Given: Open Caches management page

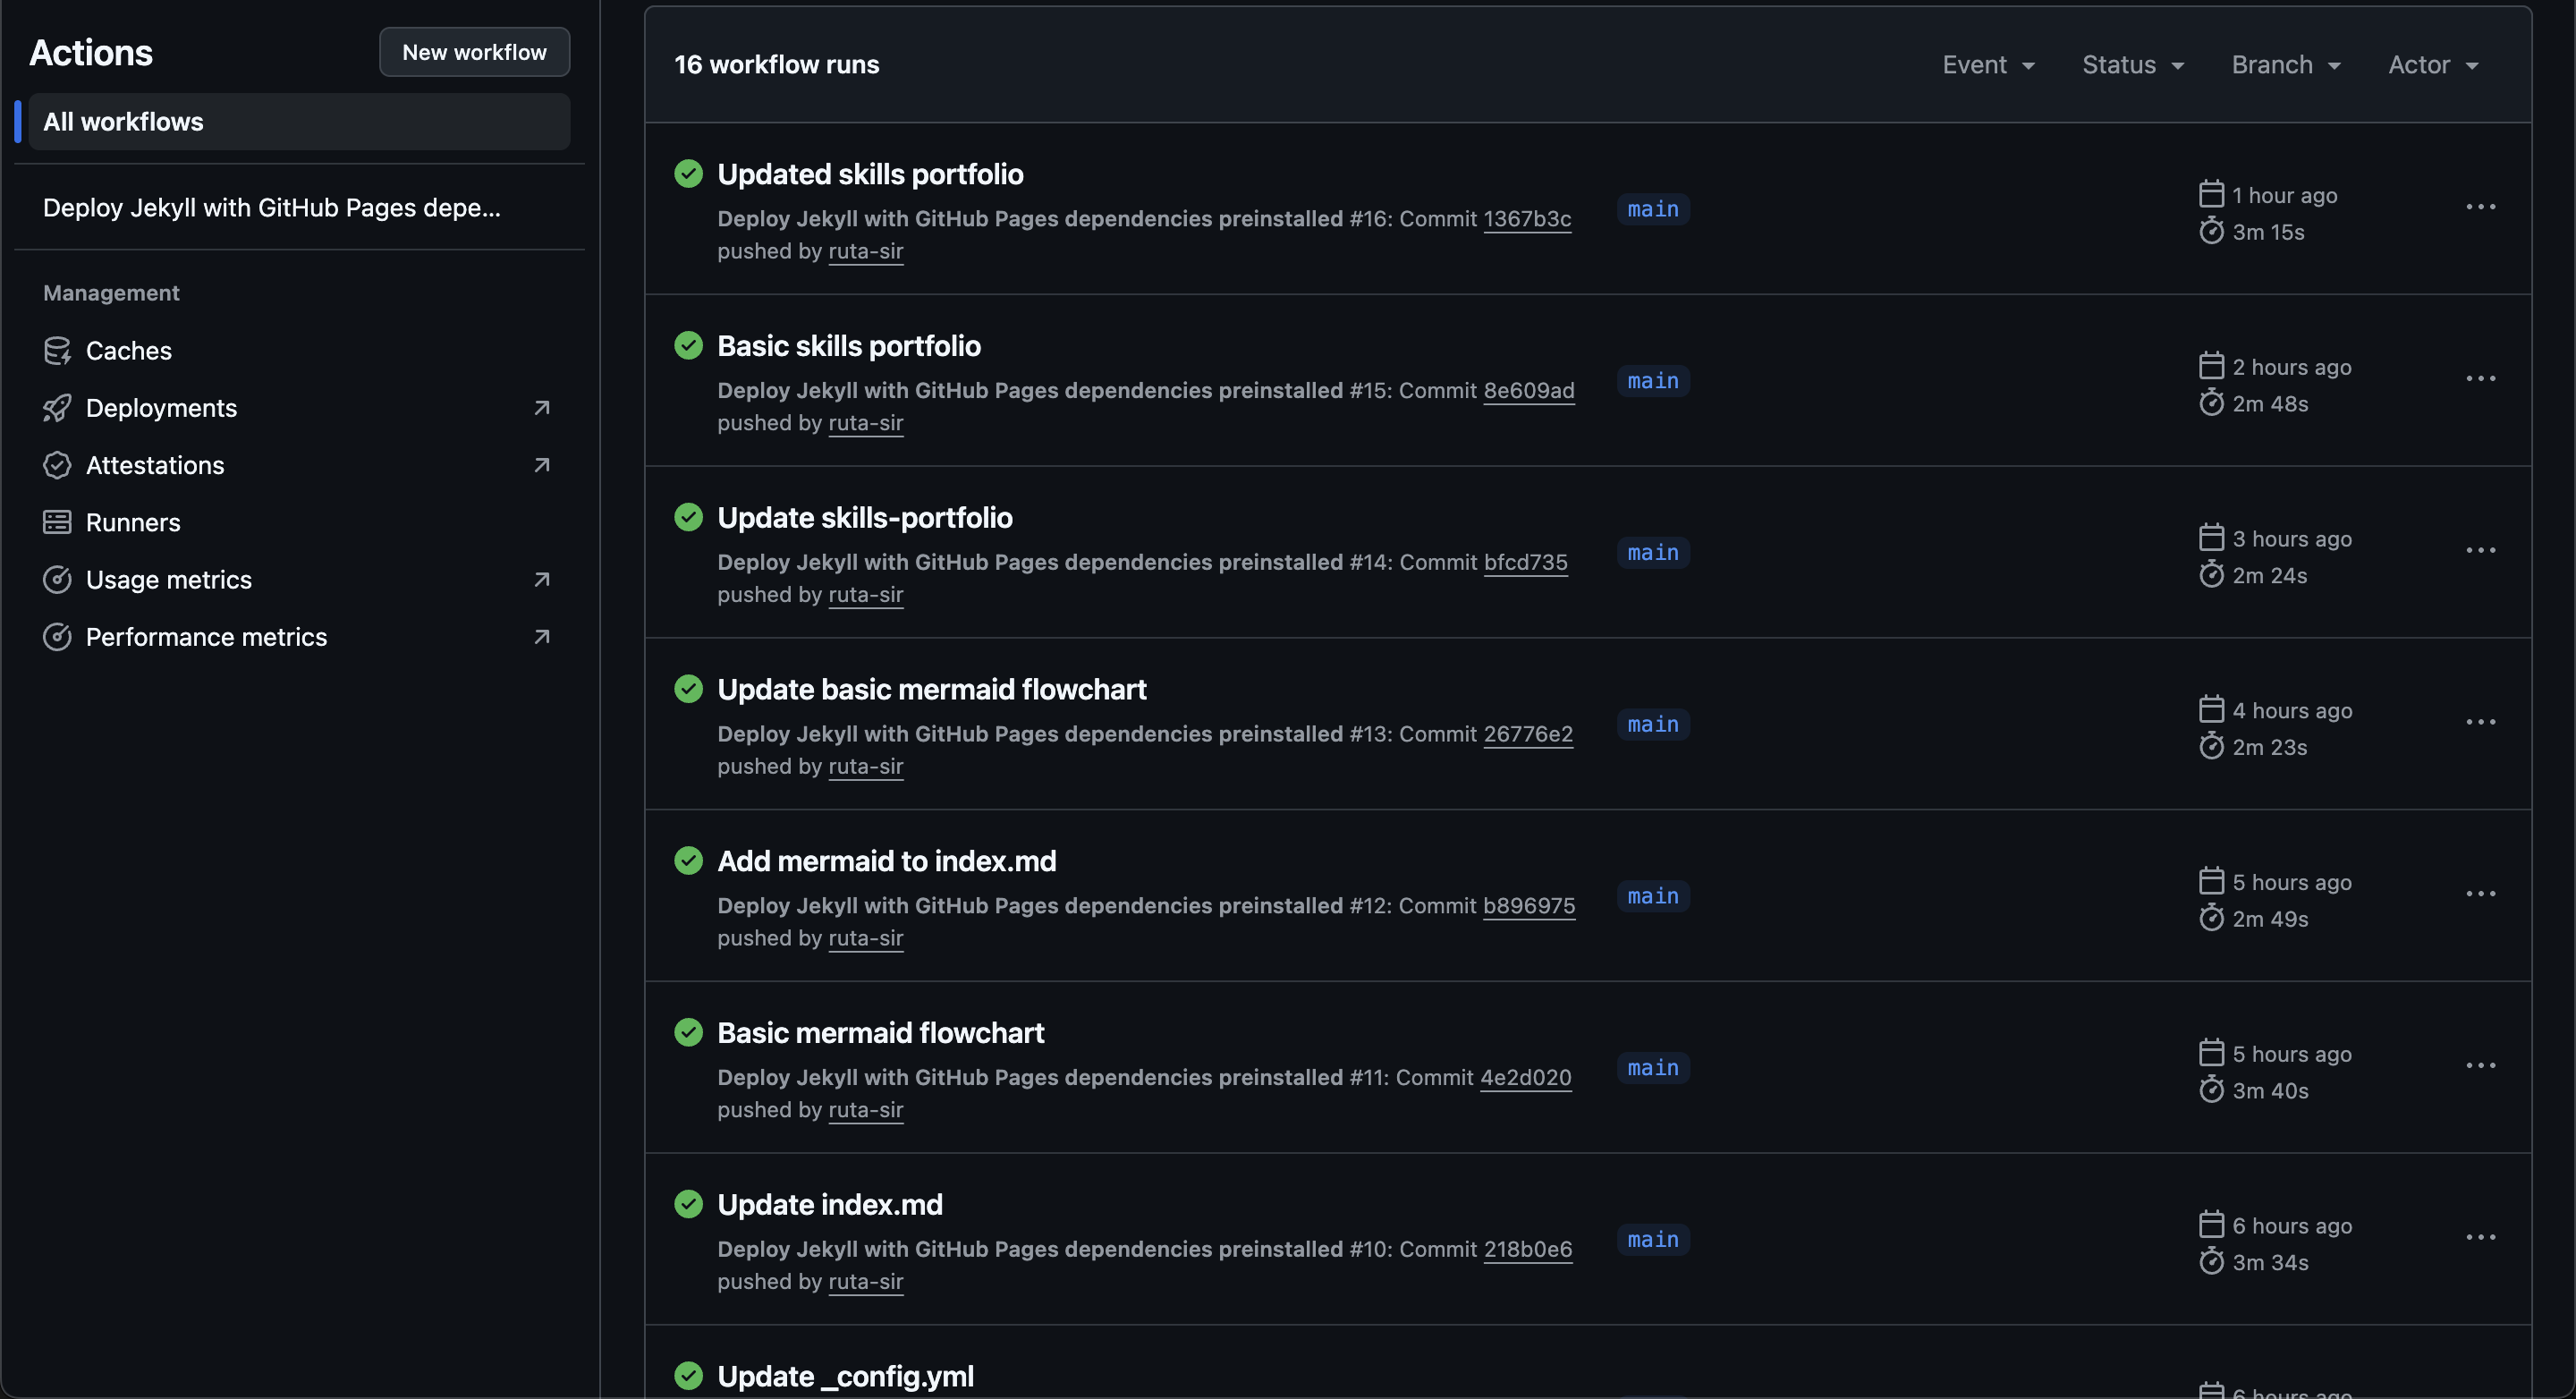Looking at the screenshot, I should click(299, 351).
